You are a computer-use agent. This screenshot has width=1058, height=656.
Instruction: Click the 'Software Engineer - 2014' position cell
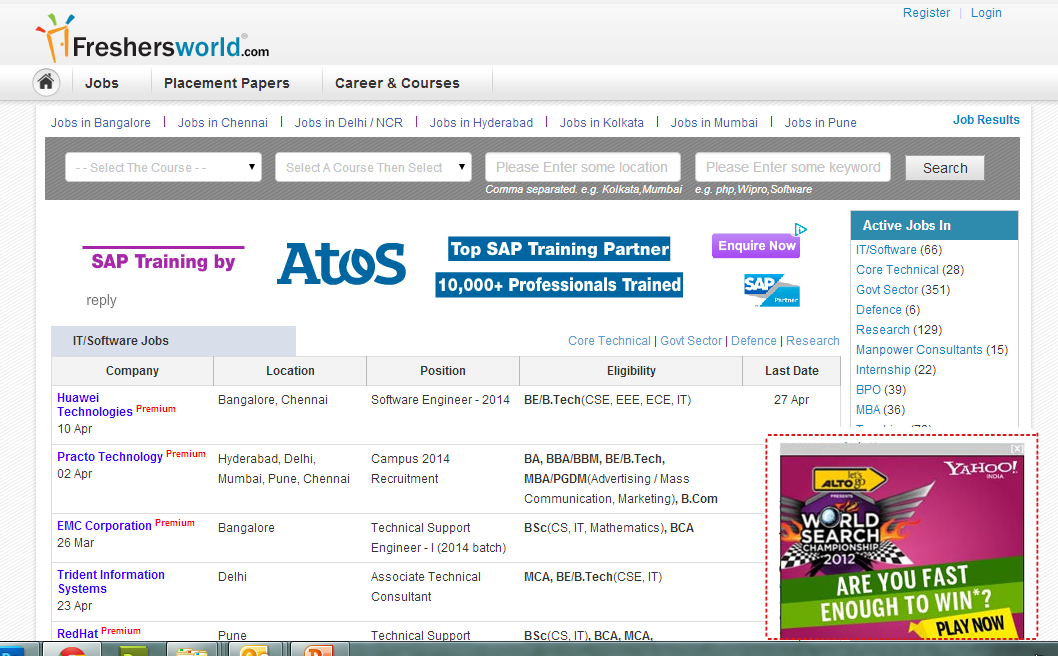(x=440, y=400)
